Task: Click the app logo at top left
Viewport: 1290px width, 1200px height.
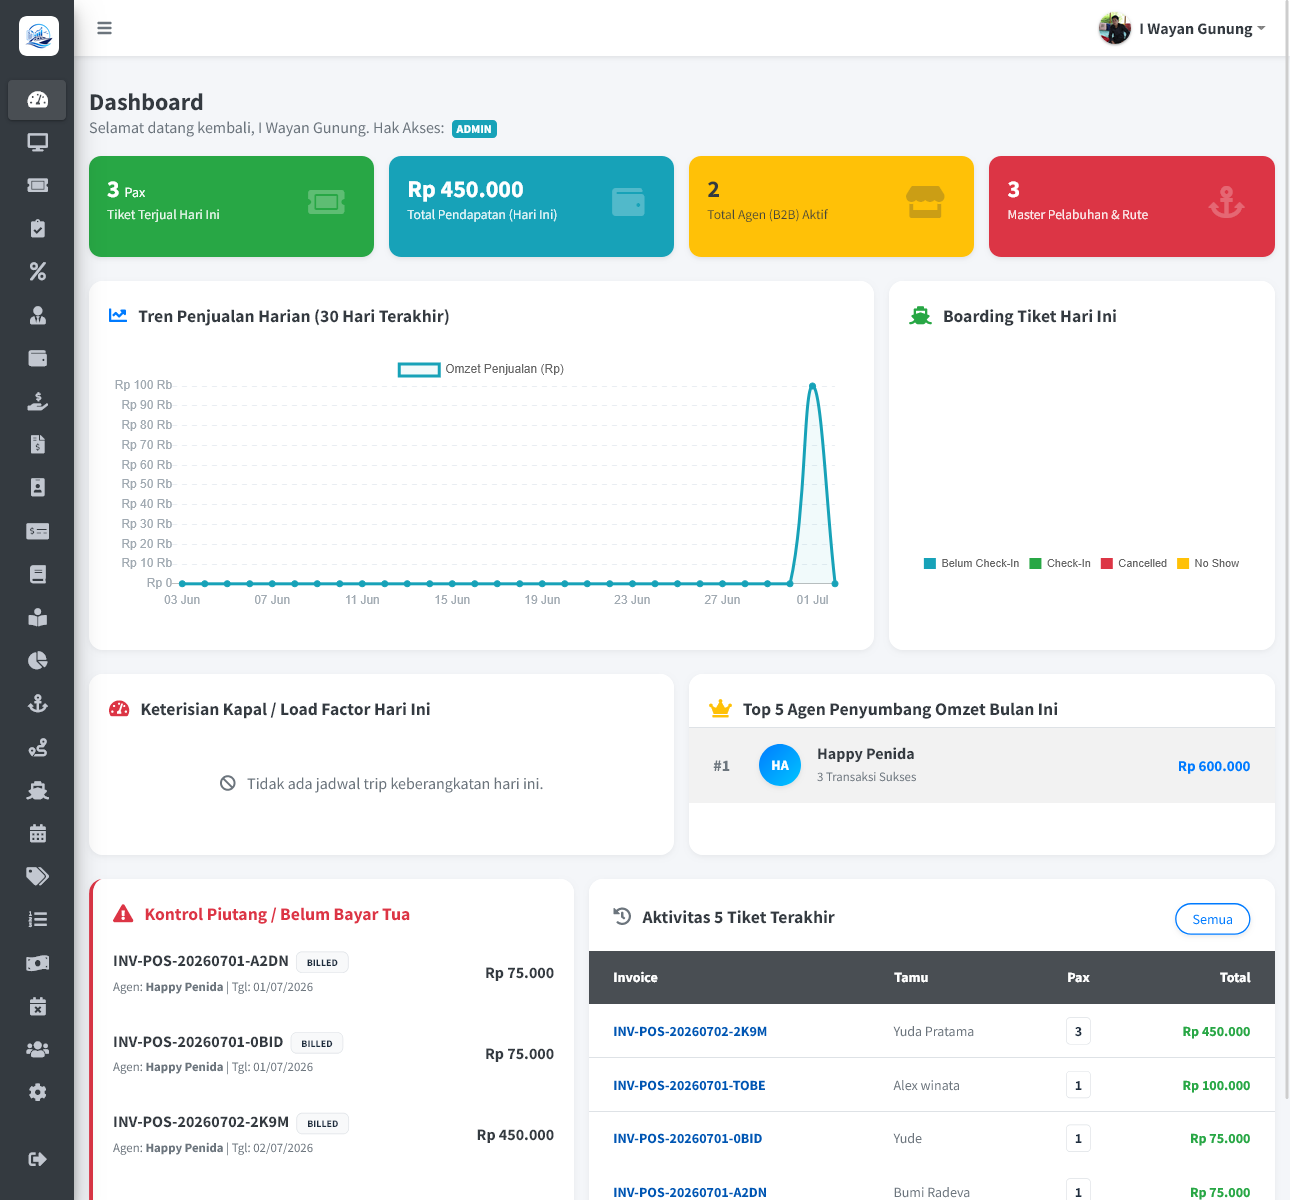Action: click(x=38, y=36)
